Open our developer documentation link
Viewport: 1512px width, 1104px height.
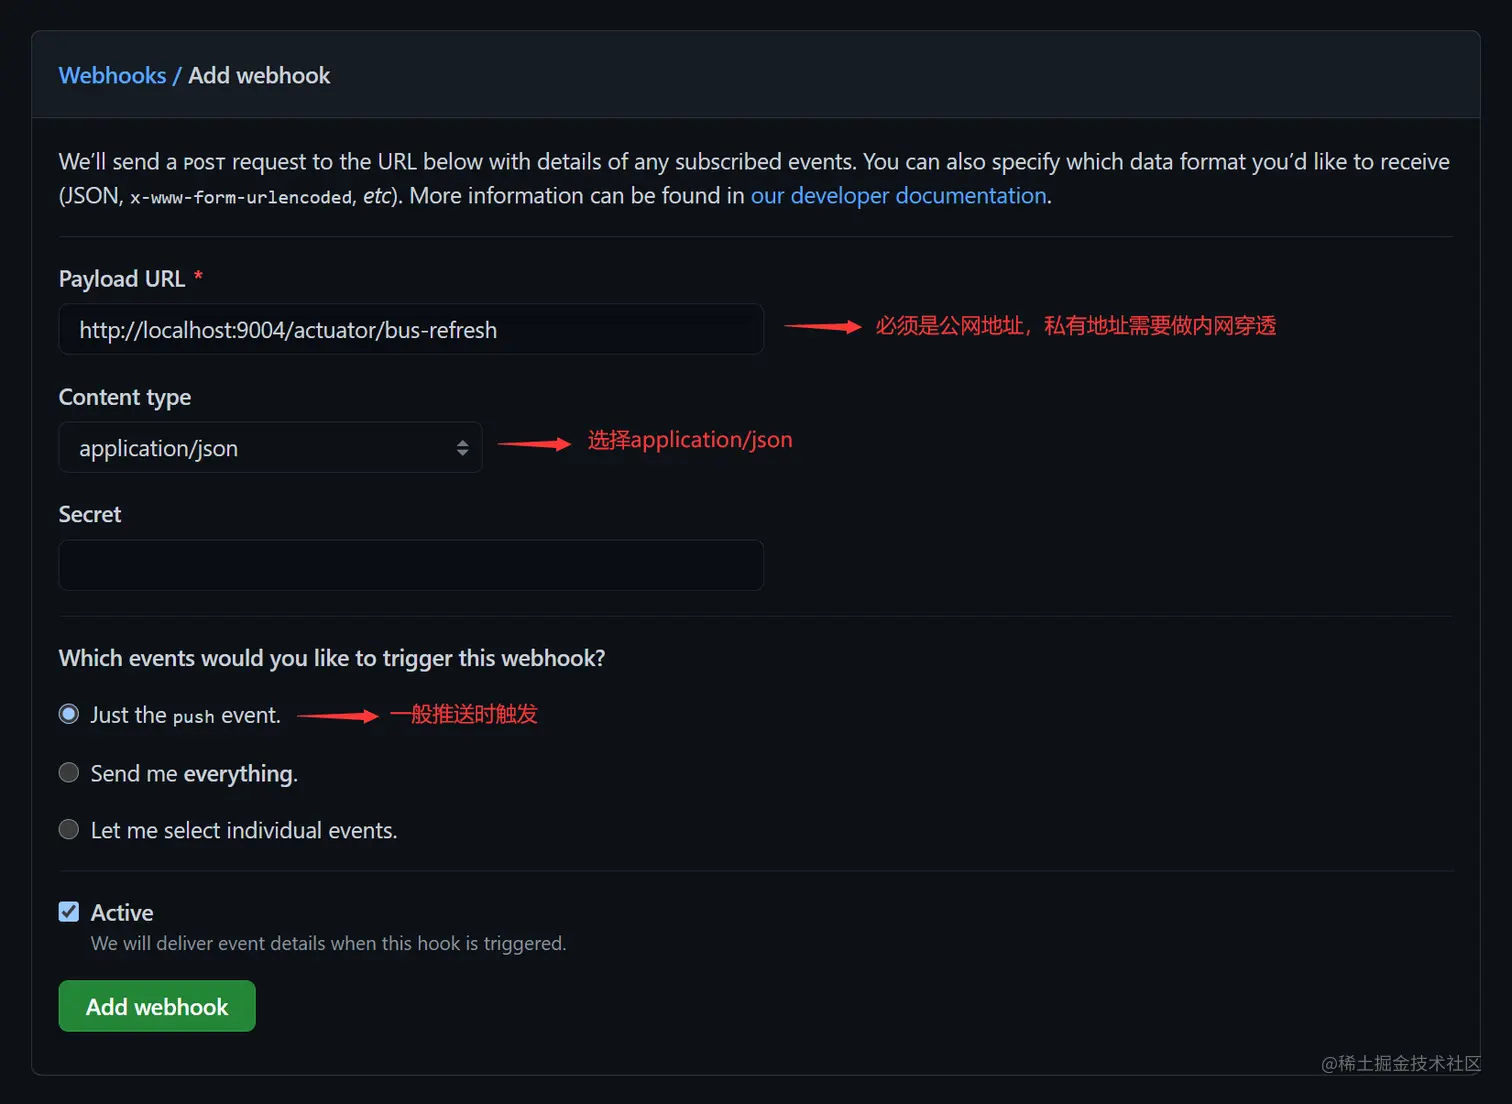point(898,195)
